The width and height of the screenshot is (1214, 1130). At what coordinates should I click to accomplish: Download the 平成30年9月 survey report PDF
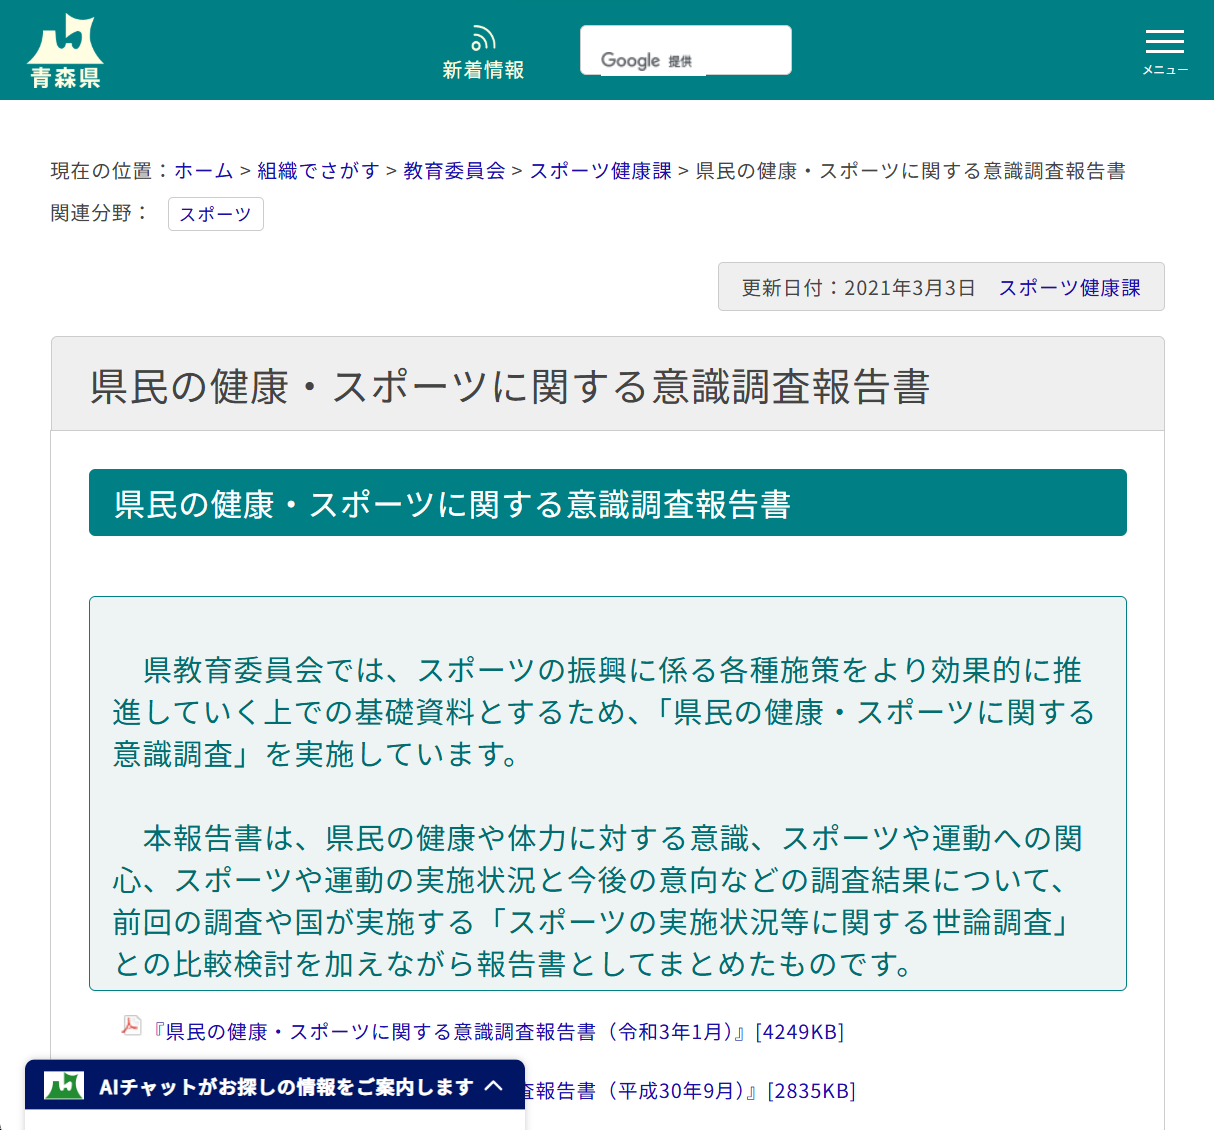[x=640, y=1092]
